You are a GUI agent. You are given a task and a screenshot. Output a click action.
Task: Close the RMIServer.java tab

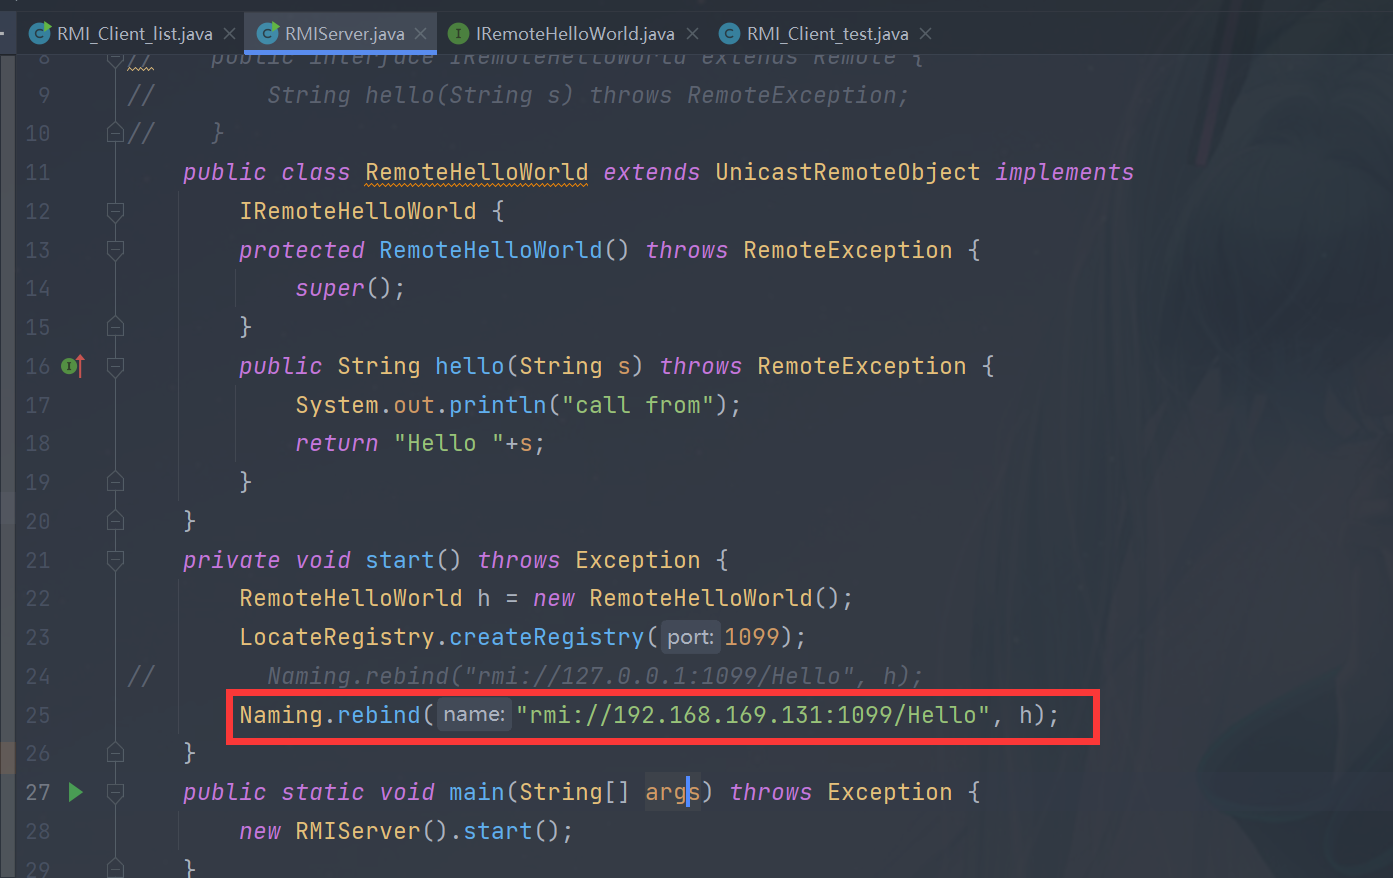(421, 34)
